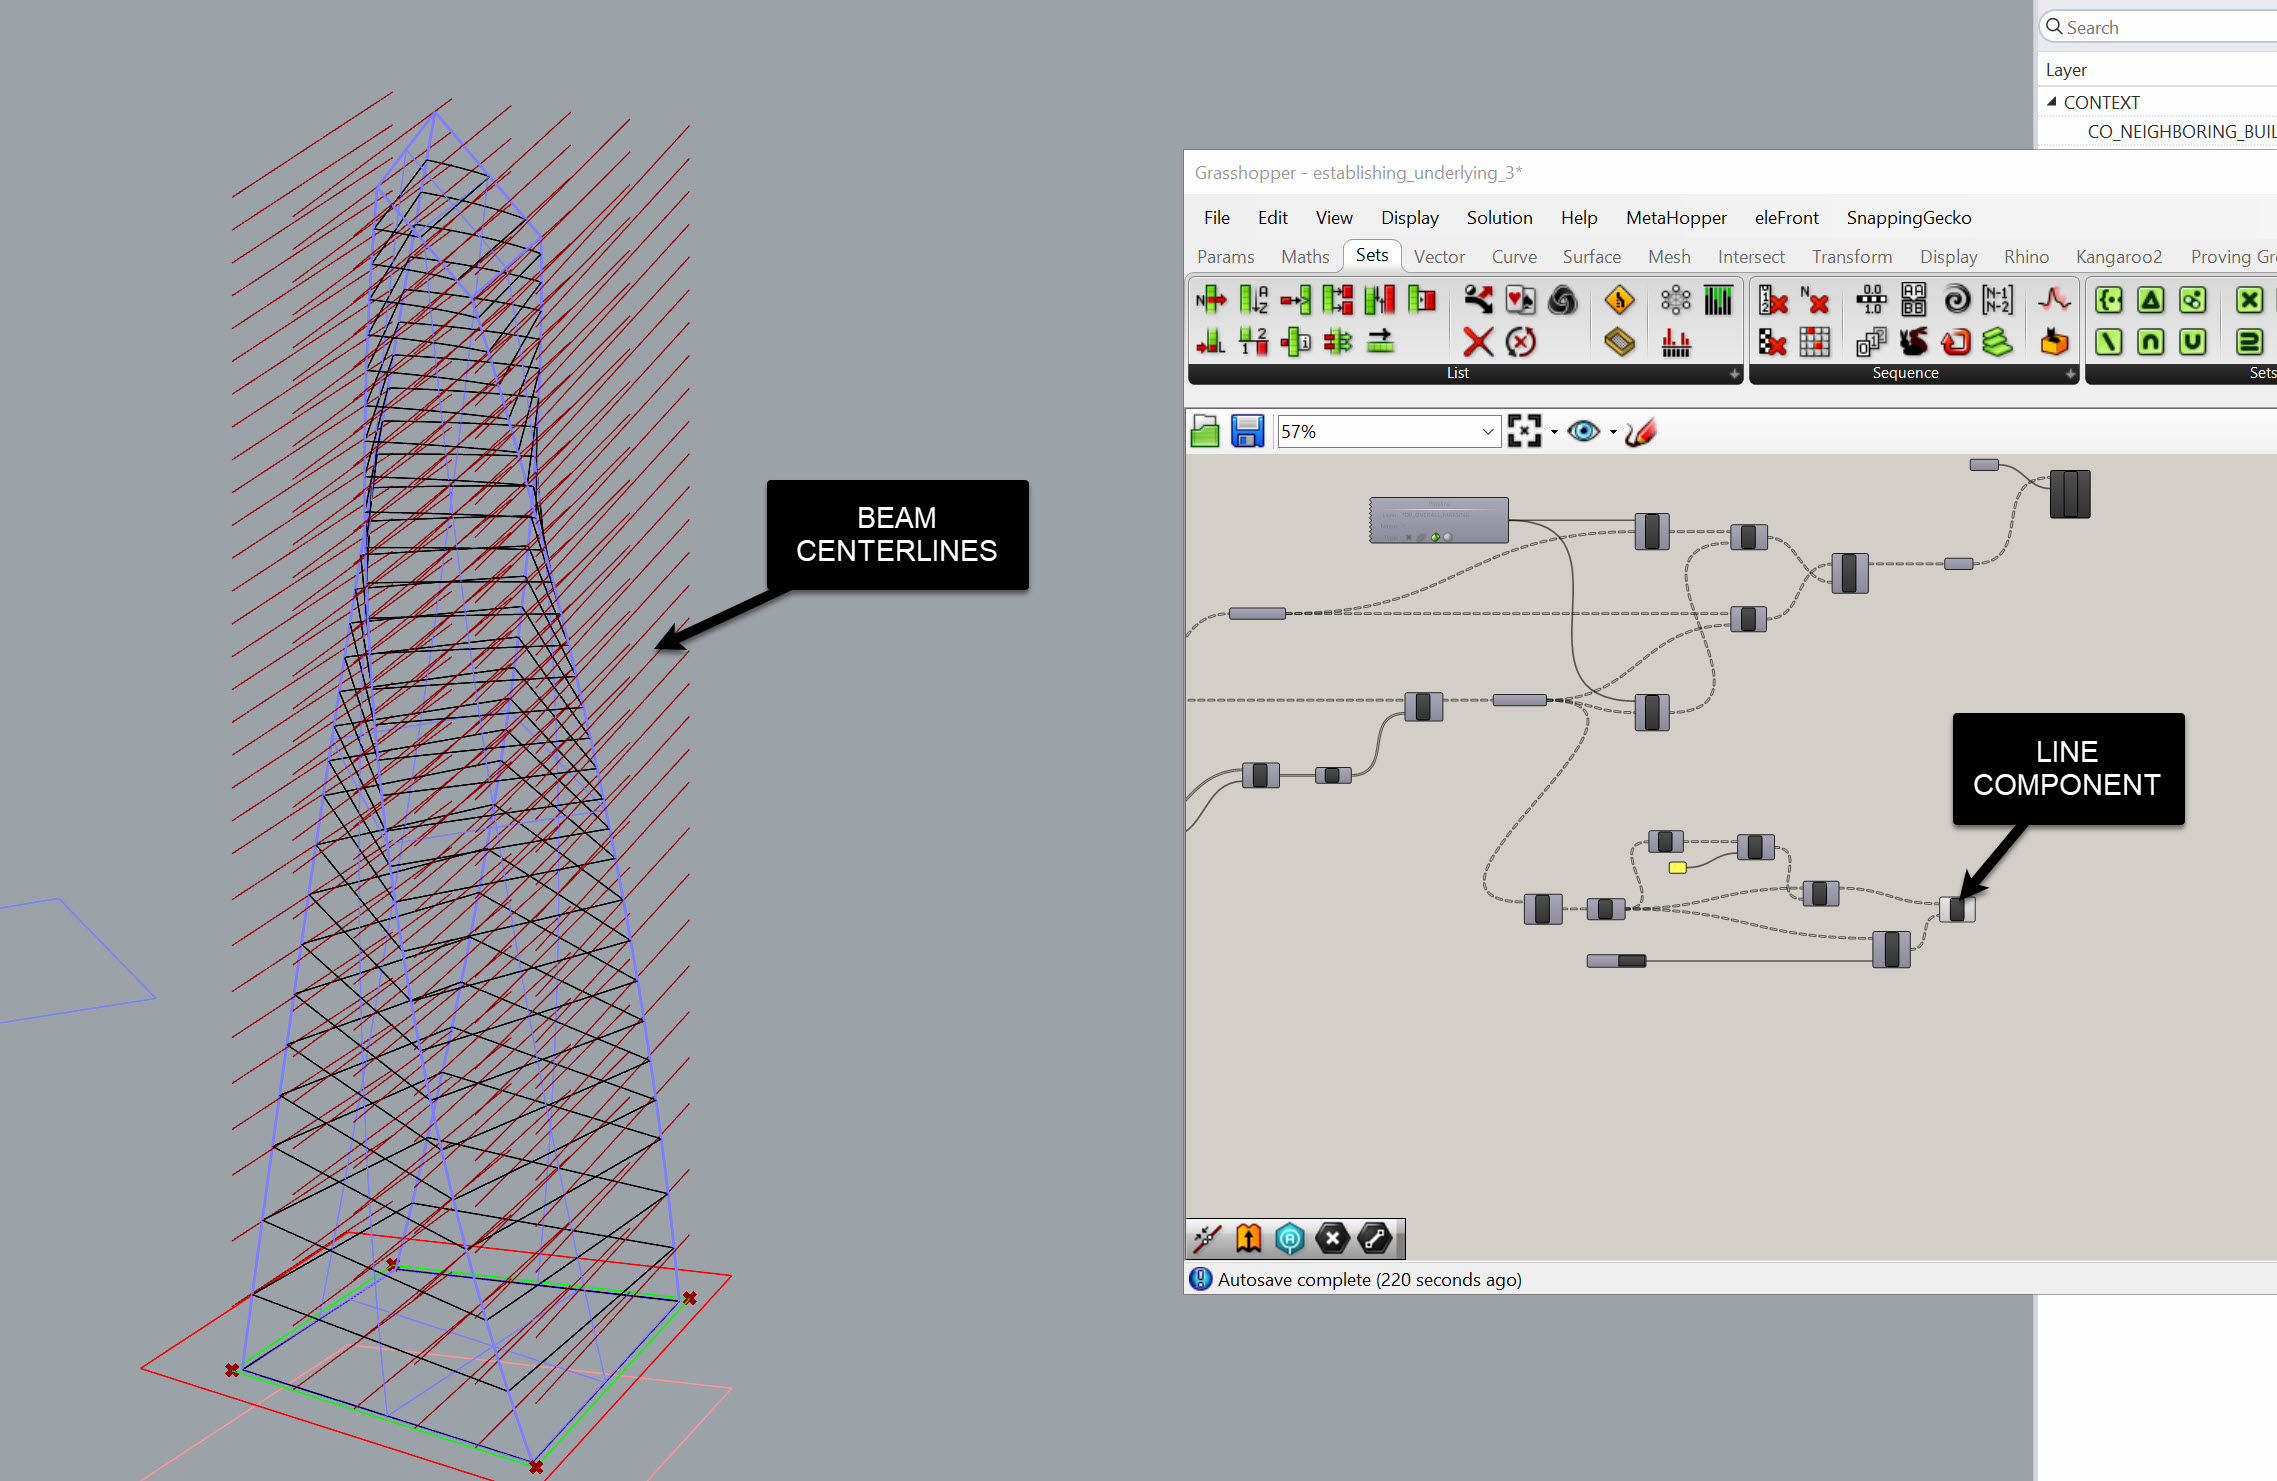Click the Jitter playing cards icon

coord(1520,300)
